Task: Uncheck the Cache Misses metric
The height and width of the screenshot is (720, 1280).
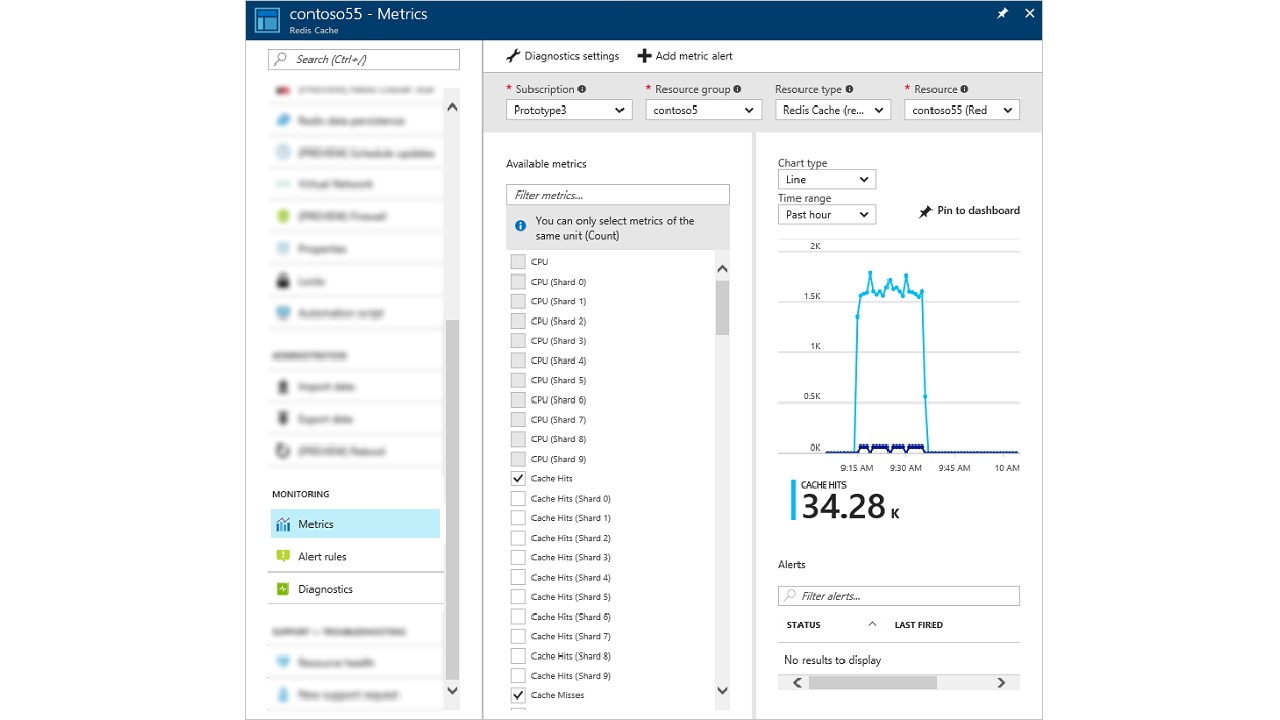Action: (x=518, y=695)
